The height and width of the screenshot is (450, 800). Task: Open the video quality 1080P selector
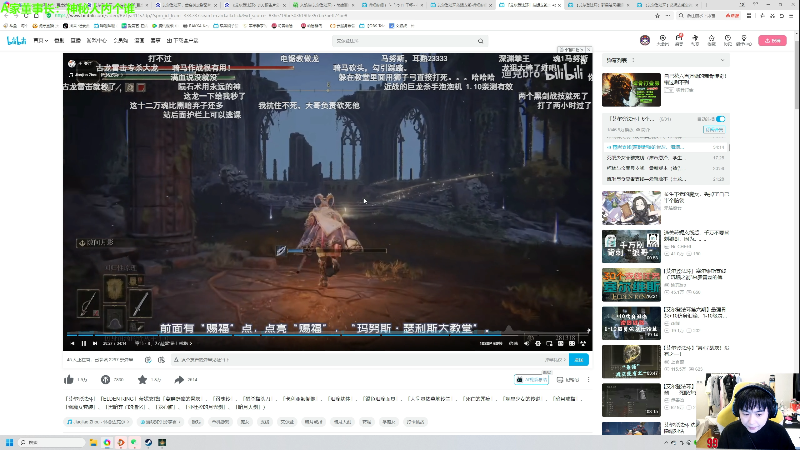[491, 343]
